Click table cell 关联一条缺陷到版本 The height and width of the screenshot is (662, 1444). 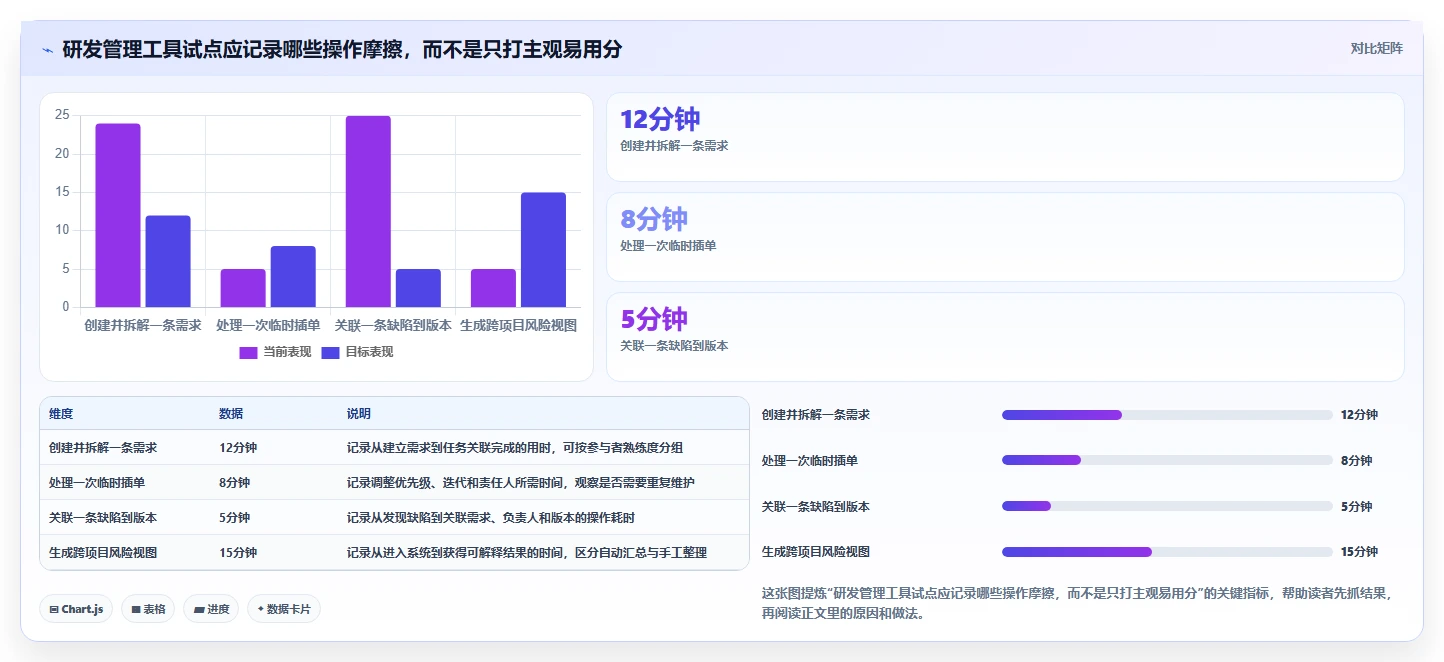tap(103, 518)
